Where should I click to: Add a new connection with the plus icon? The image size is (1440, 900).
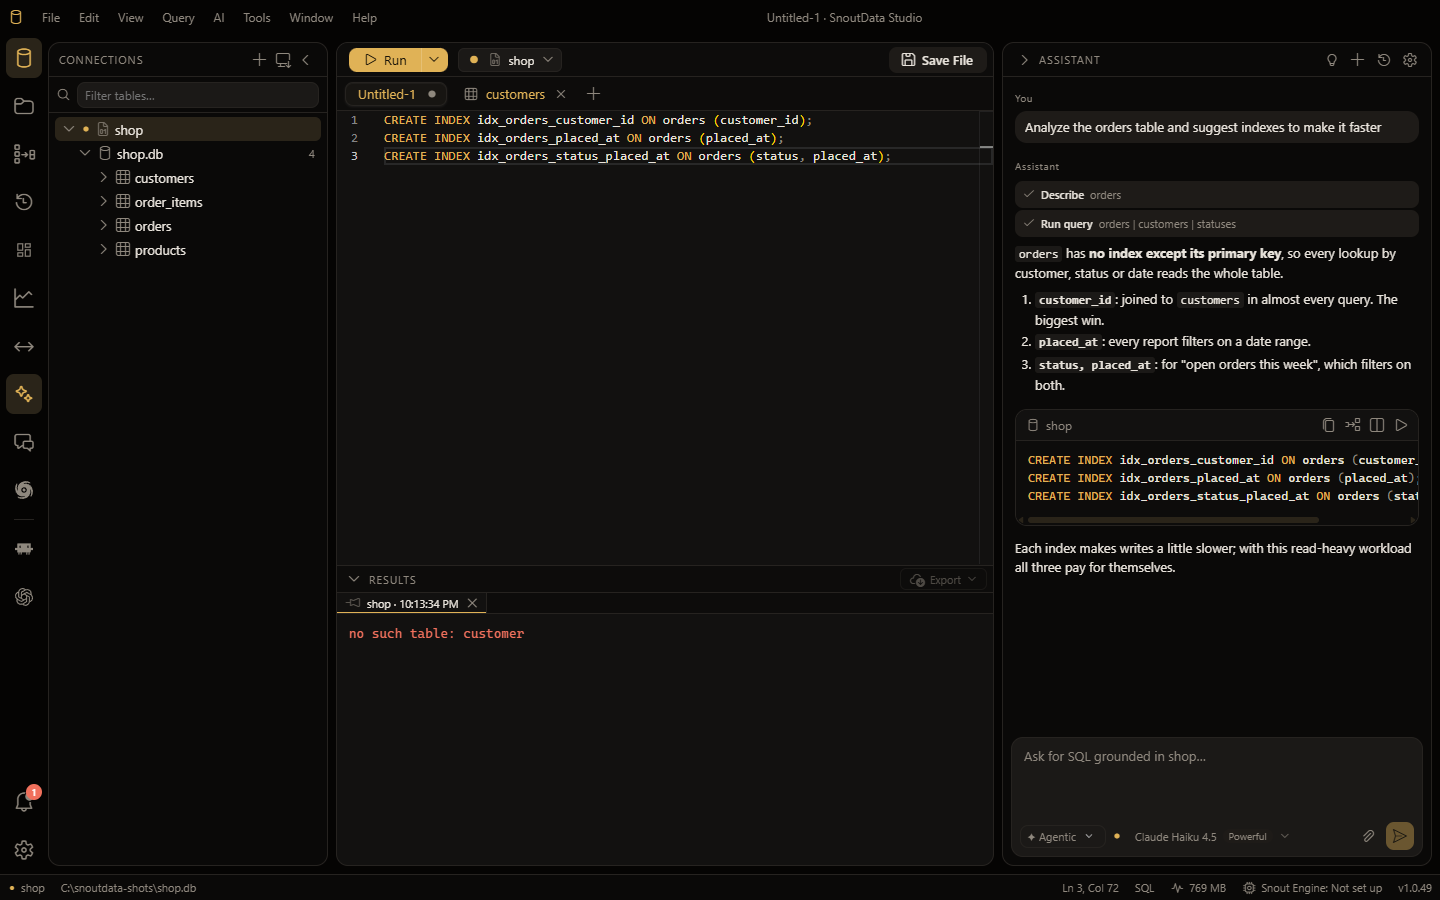pos(259,60)
